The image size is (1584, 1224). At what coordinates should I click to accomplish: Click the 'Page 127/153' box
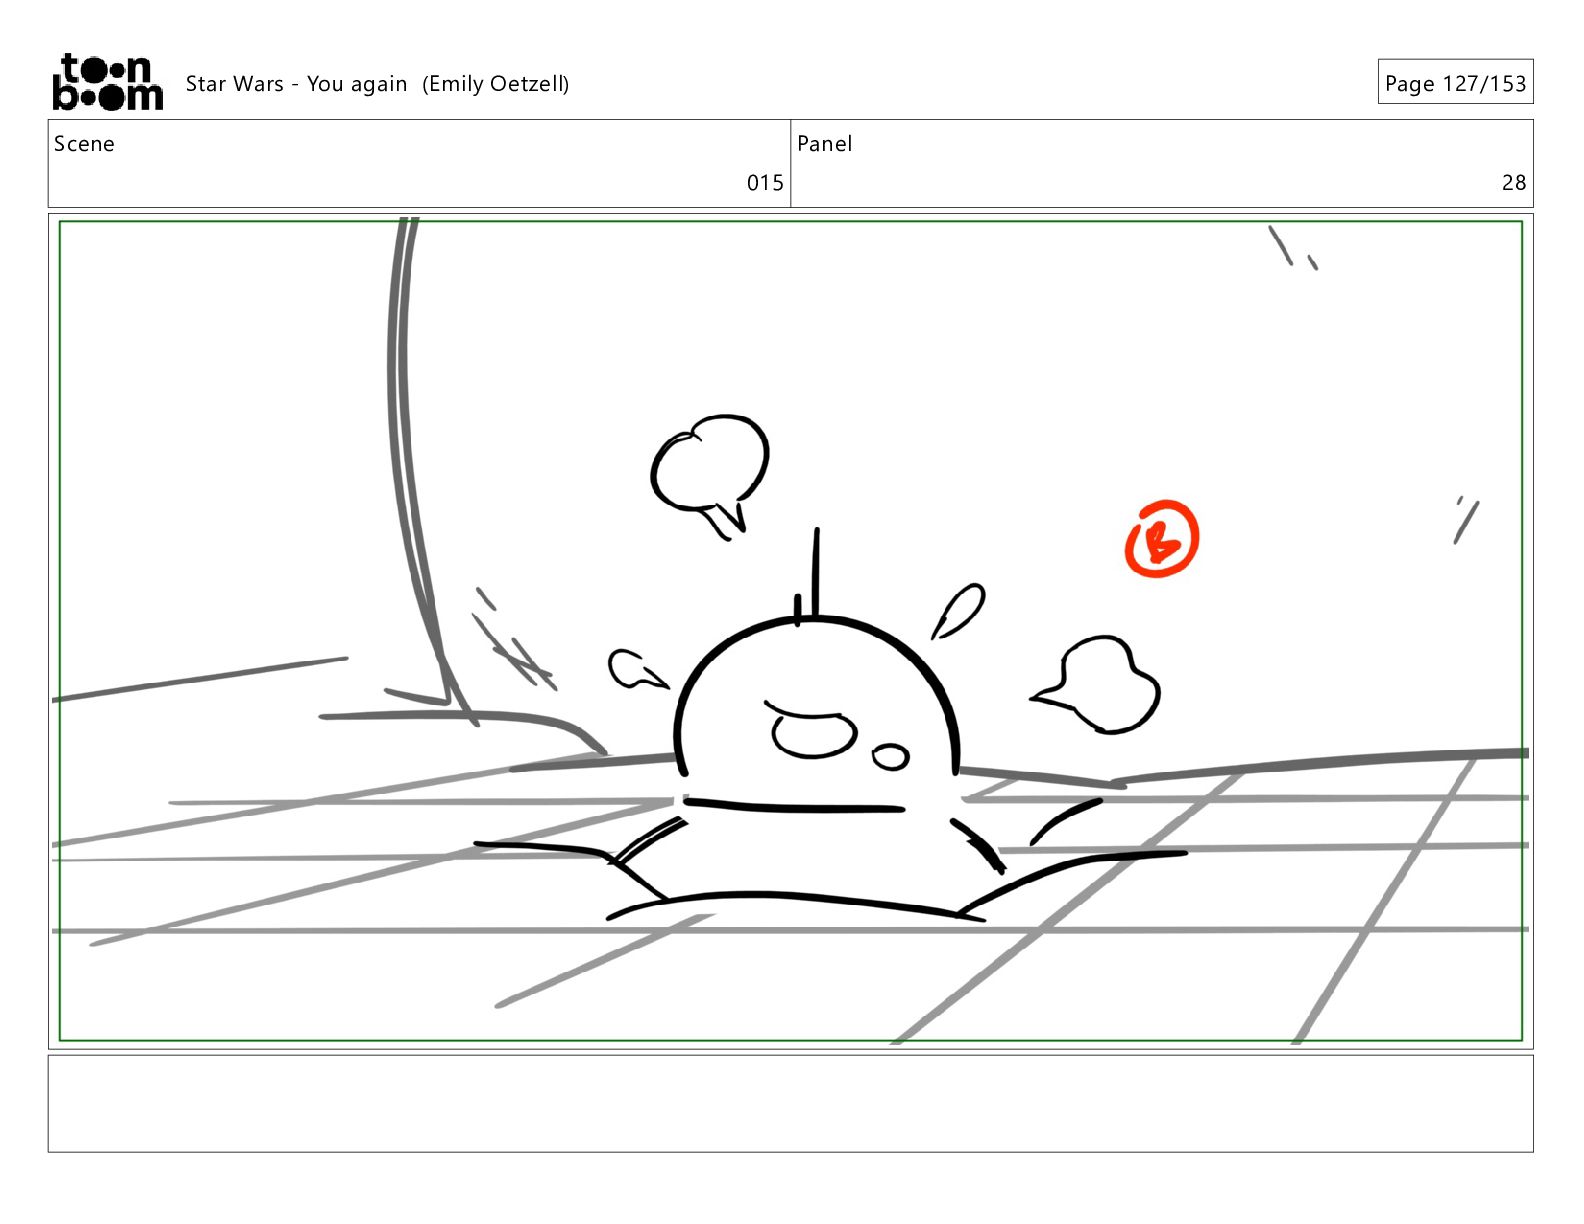1455,82
